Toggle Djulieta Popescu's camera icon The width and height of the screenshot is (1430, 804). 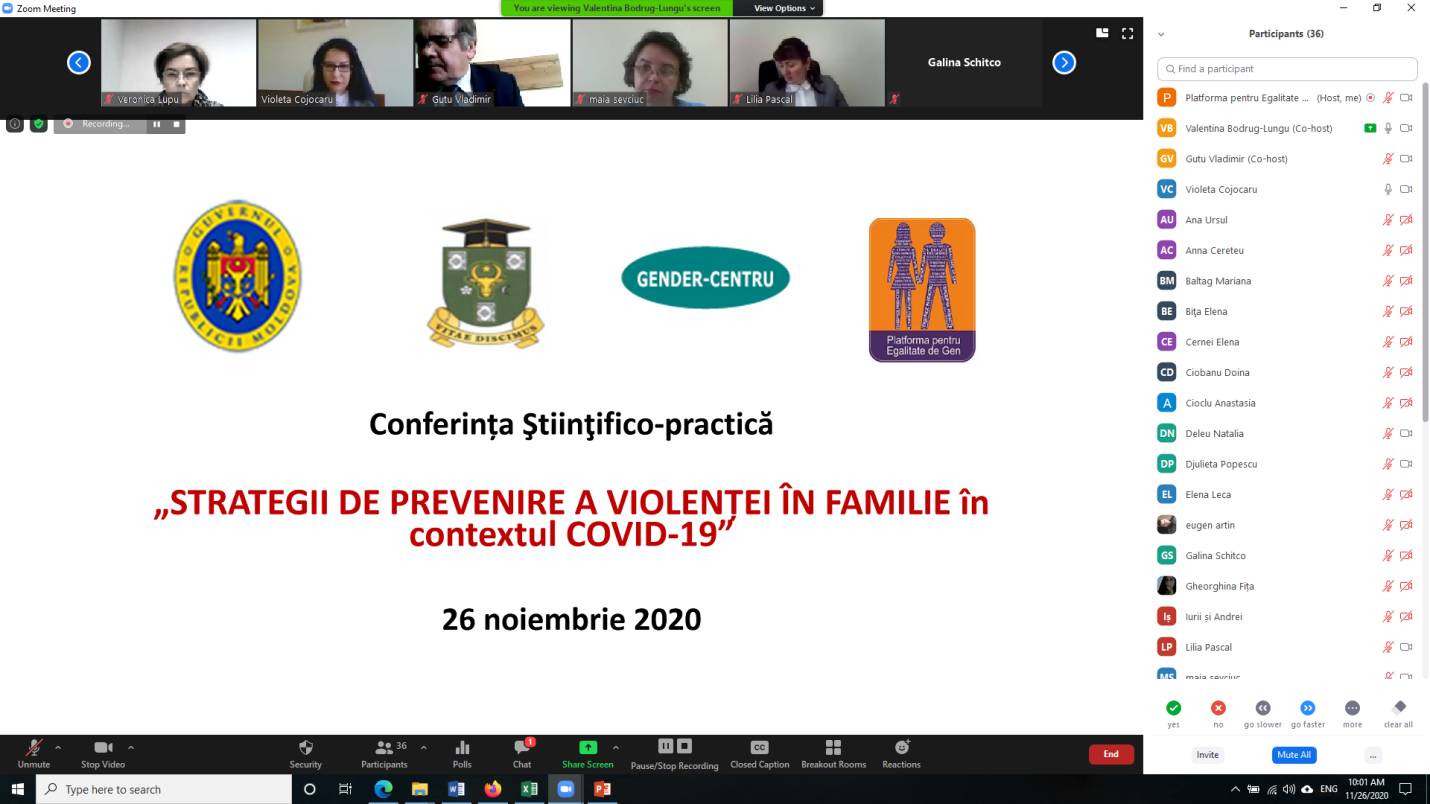(x=1406, y=464)
